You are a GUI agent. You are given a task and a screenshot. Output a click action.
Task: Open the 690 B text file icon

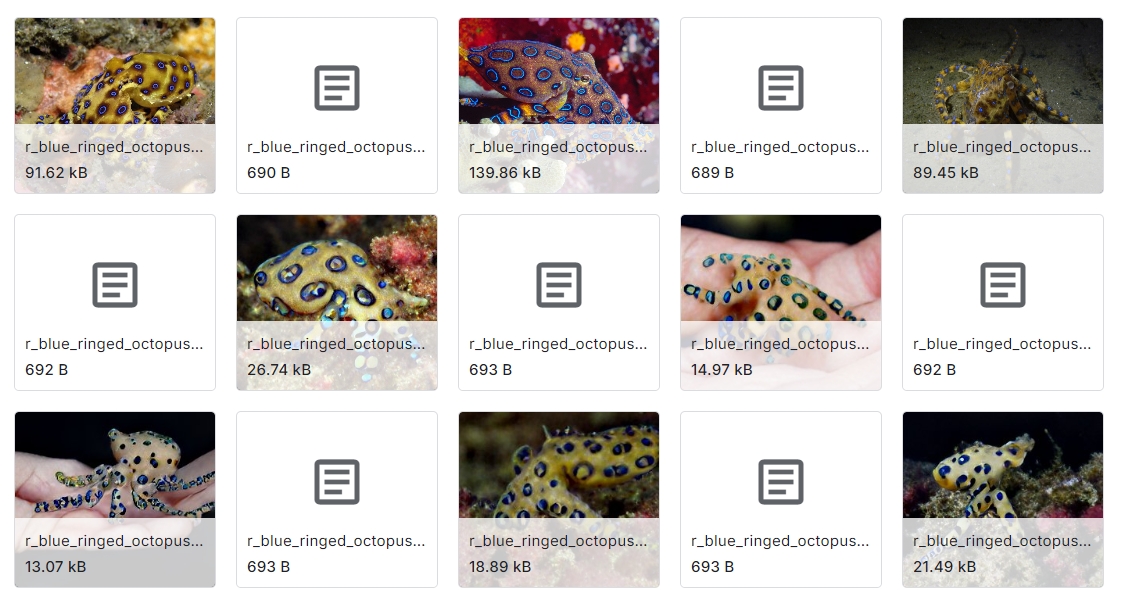coord(337,88)
